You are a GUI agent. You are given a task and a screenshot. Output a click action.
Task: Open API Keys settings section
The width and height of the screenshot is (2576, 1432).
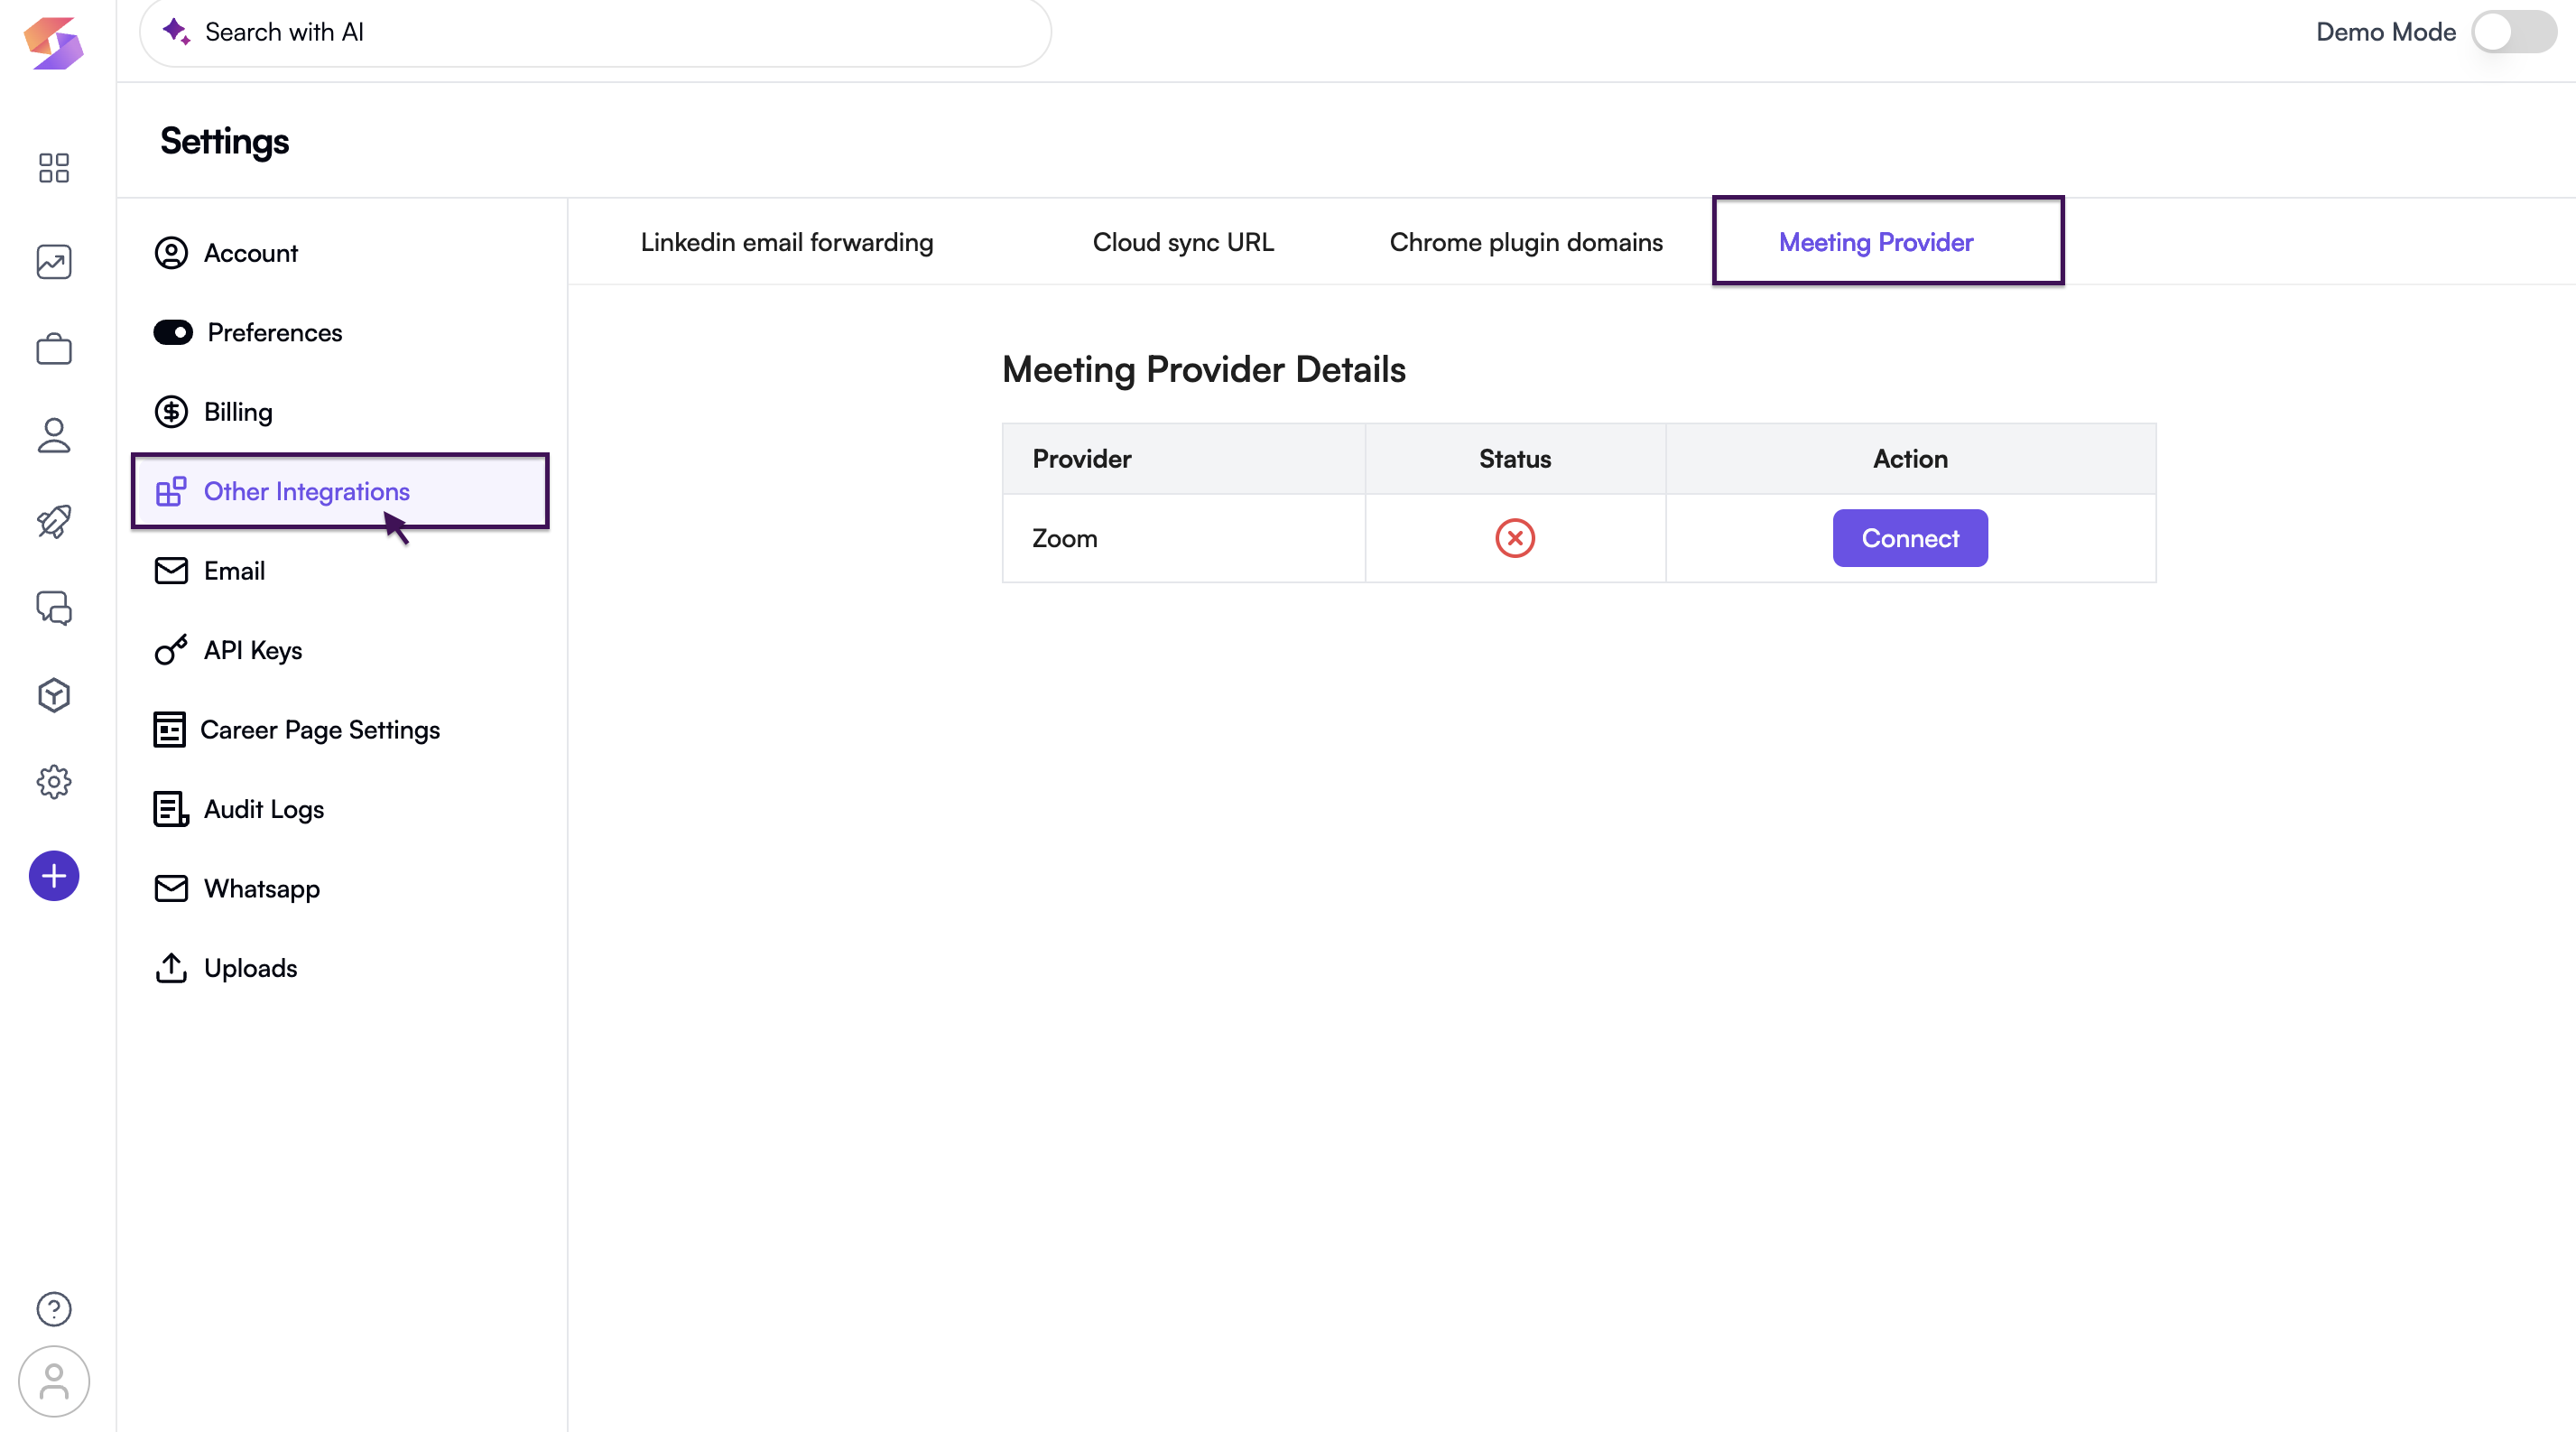click(340, 650)
